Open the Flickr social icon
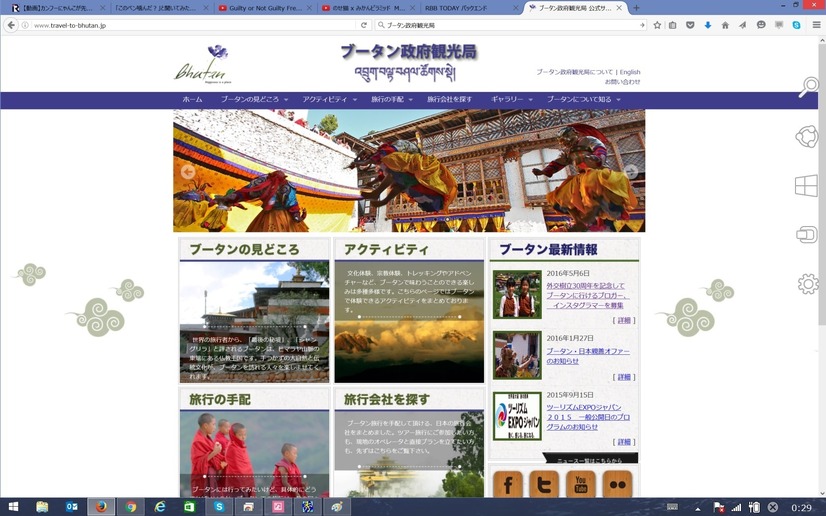Image resolution: width=826 pixels, height=516 pixels. click(617, 484)
